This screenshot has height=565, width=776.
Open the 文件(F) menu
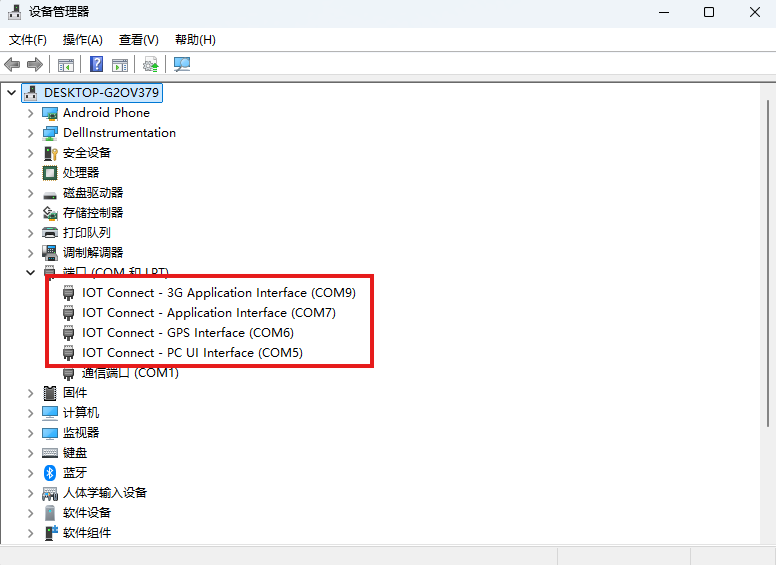[x=28, y=40]
